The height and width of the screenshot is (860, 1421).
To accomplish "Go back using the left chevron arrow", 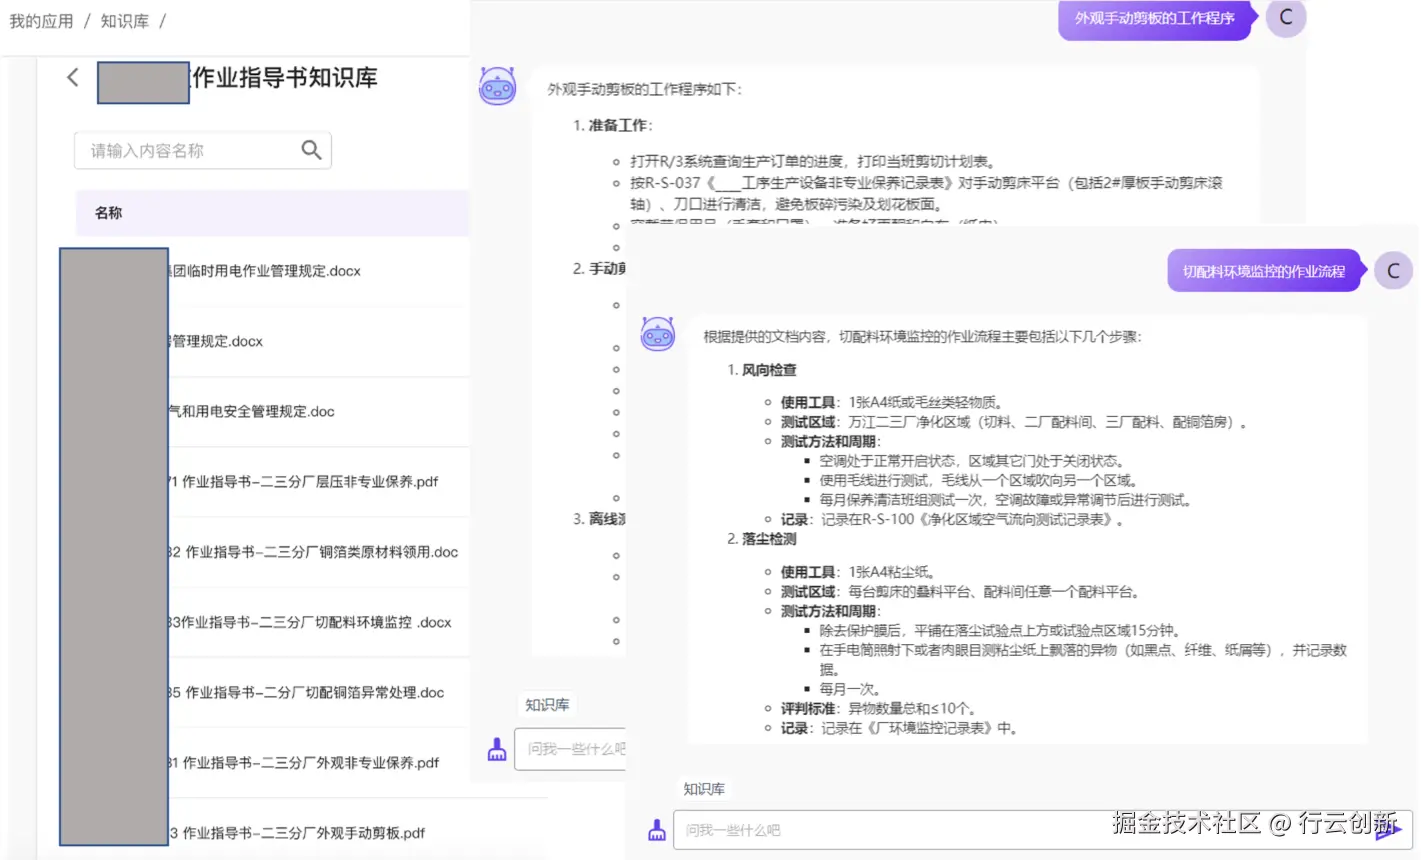I will coord(72,78).
